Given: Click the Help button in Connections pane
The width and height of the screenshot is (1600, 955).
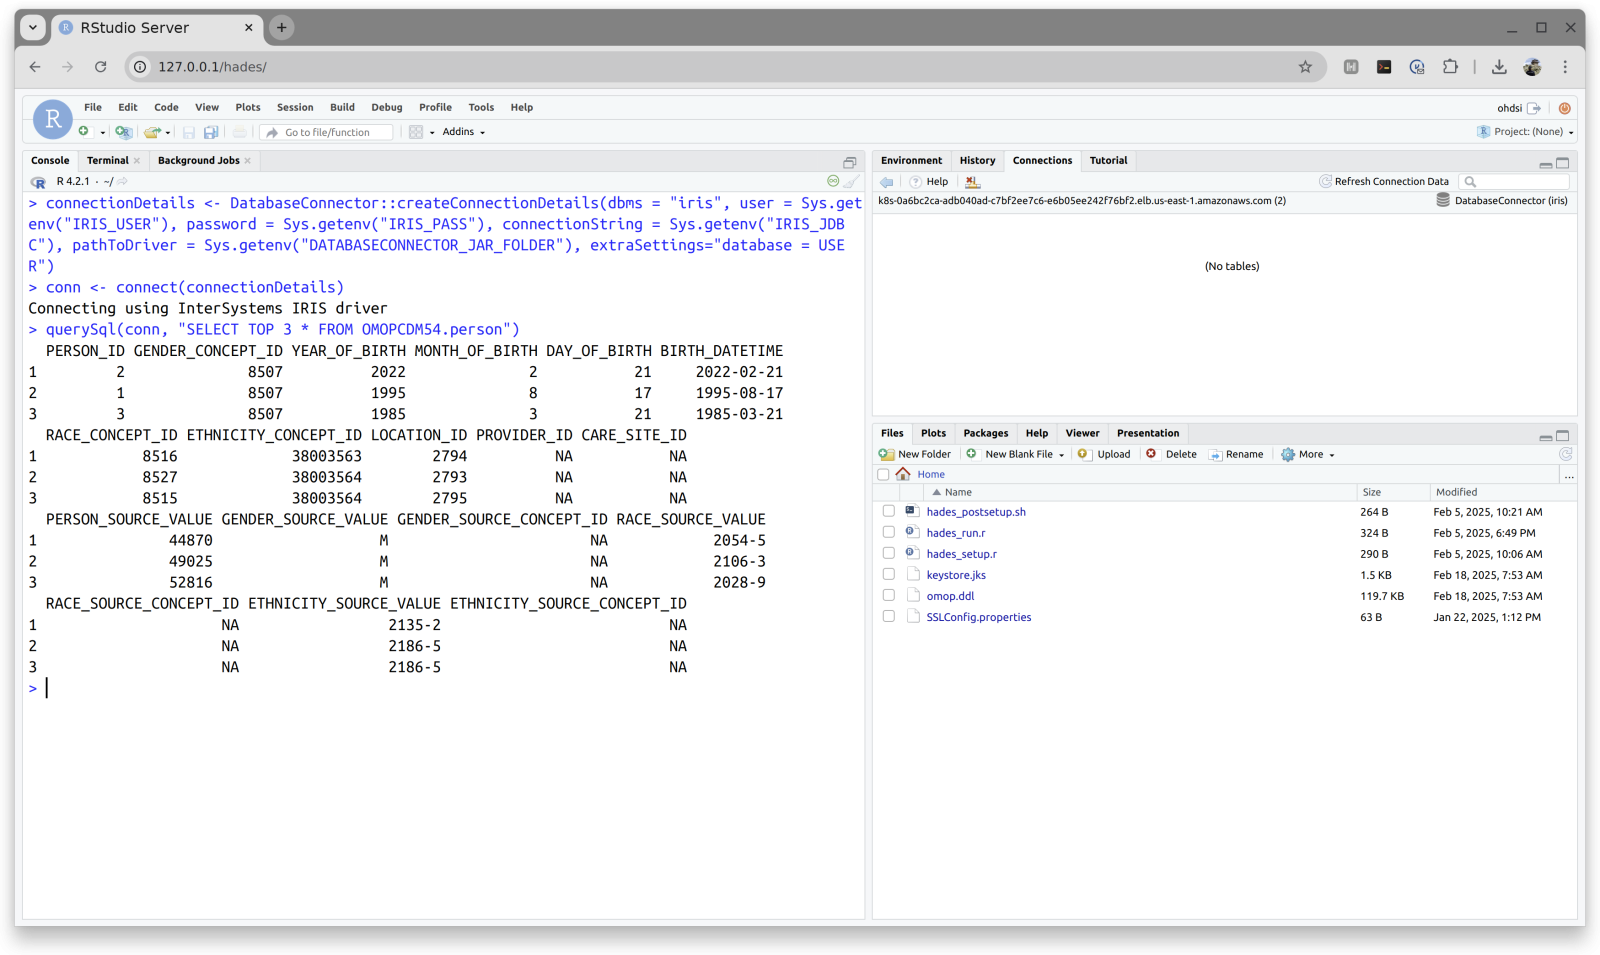Looking at the screenshot, I should (928, 181).
